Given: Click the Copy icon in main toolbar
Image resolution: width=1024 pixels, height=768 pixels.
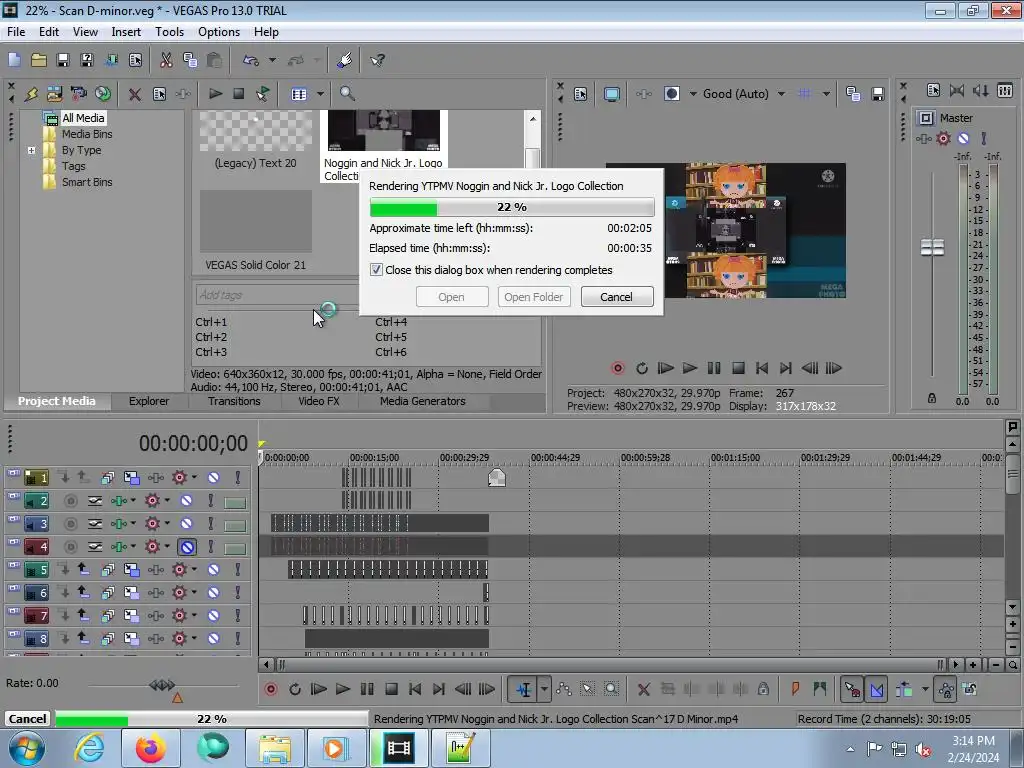Looking at the screenshot, I should pos(190,60).
